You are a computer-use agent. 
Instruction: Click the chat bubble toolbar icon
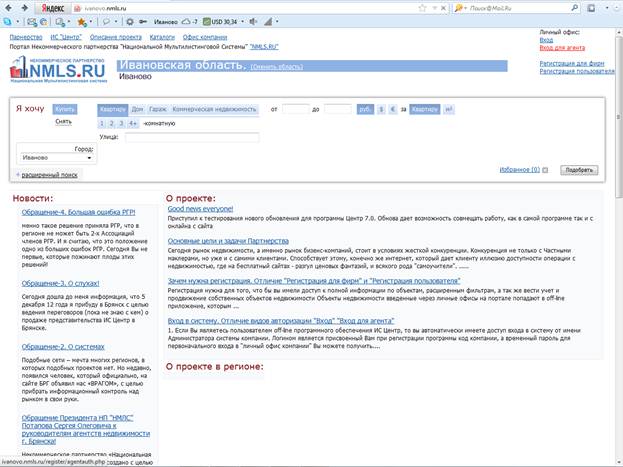pyautogui.click(x=106, y=22)
